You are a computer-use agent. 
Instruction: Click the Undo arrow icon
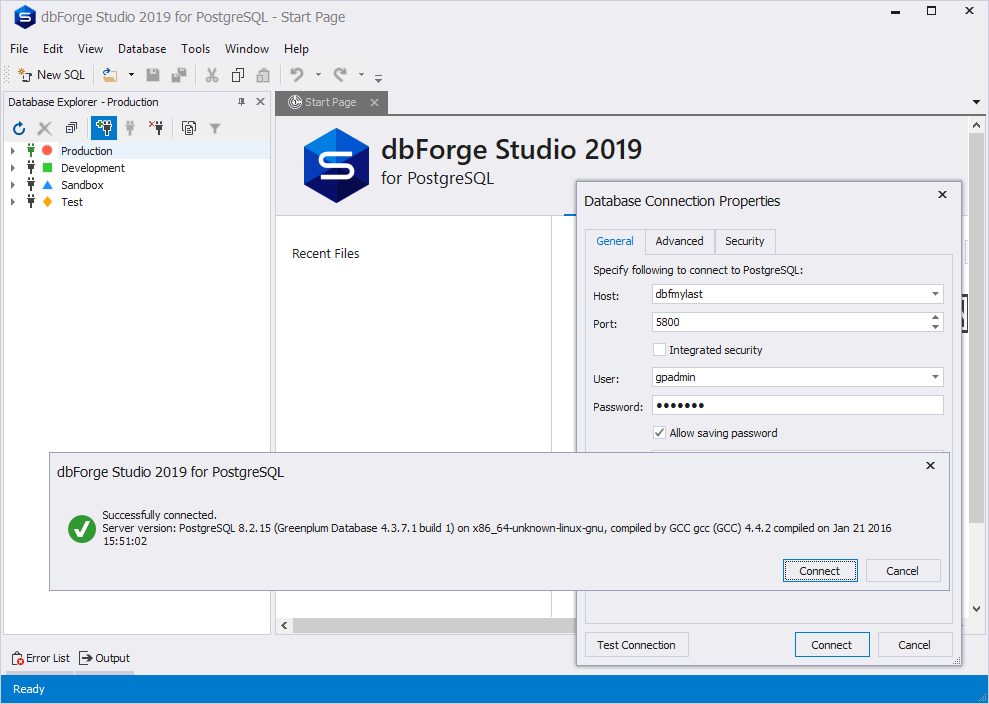pos(296,75)
